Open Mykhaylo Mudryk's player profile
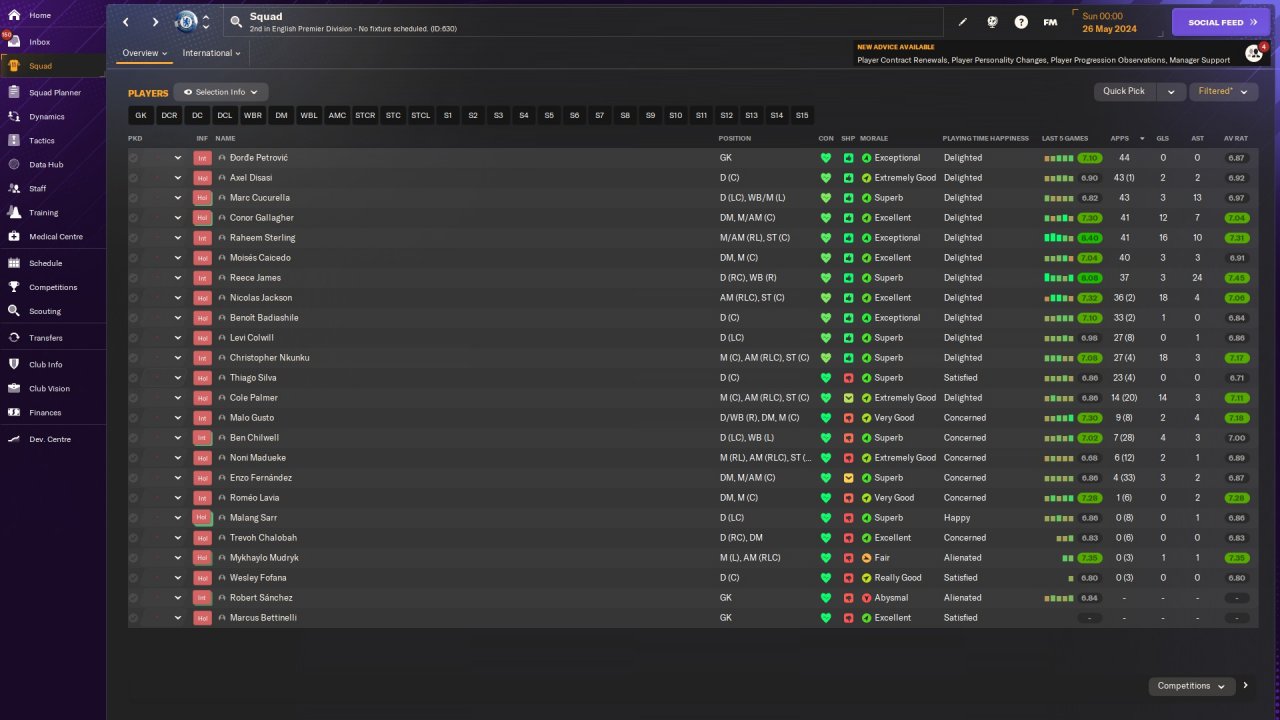 [264, 558]
